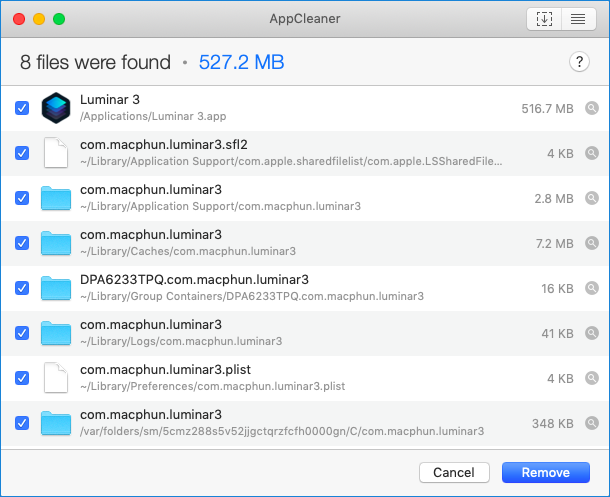The image size is (610, 497).
Task: Select the com.macphun.luminar3.plist file name
Action: 165,369
